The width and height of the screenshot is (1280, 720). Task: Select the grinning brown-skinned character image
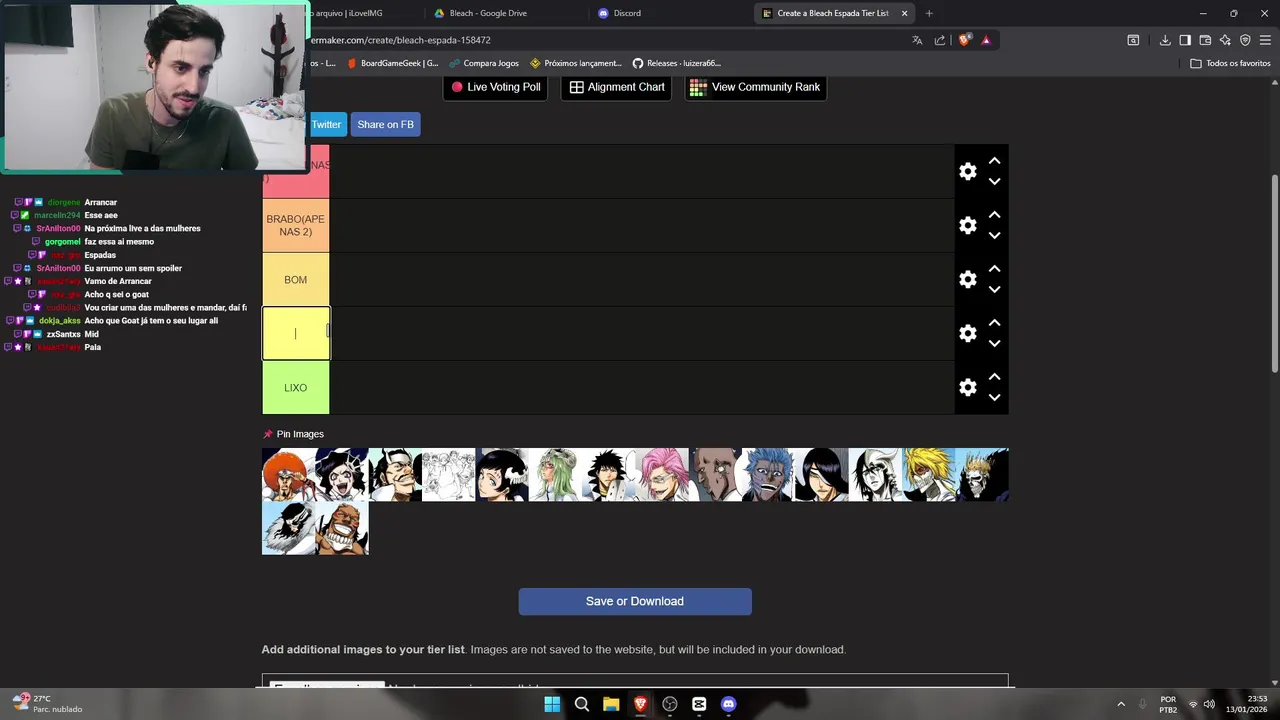tap(341, 528)
